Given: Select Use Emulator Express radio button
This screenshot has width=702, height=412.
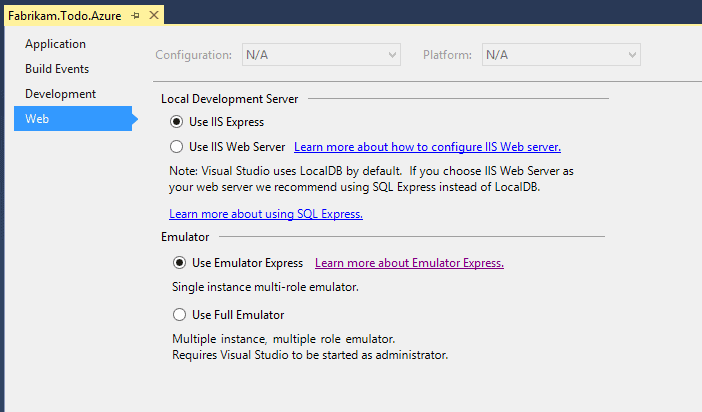Looking at the screenshot, I should coord(179,263).
